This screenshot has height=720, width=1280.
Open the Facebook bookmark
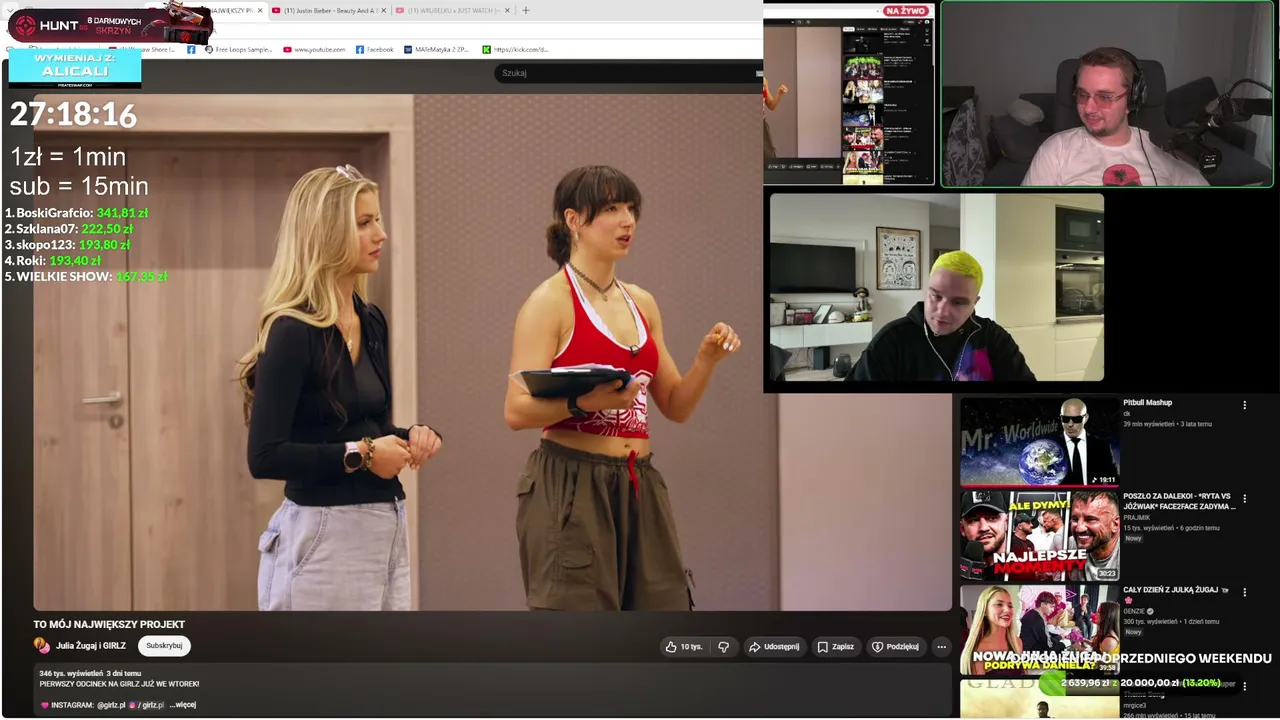tap(374, 49)
